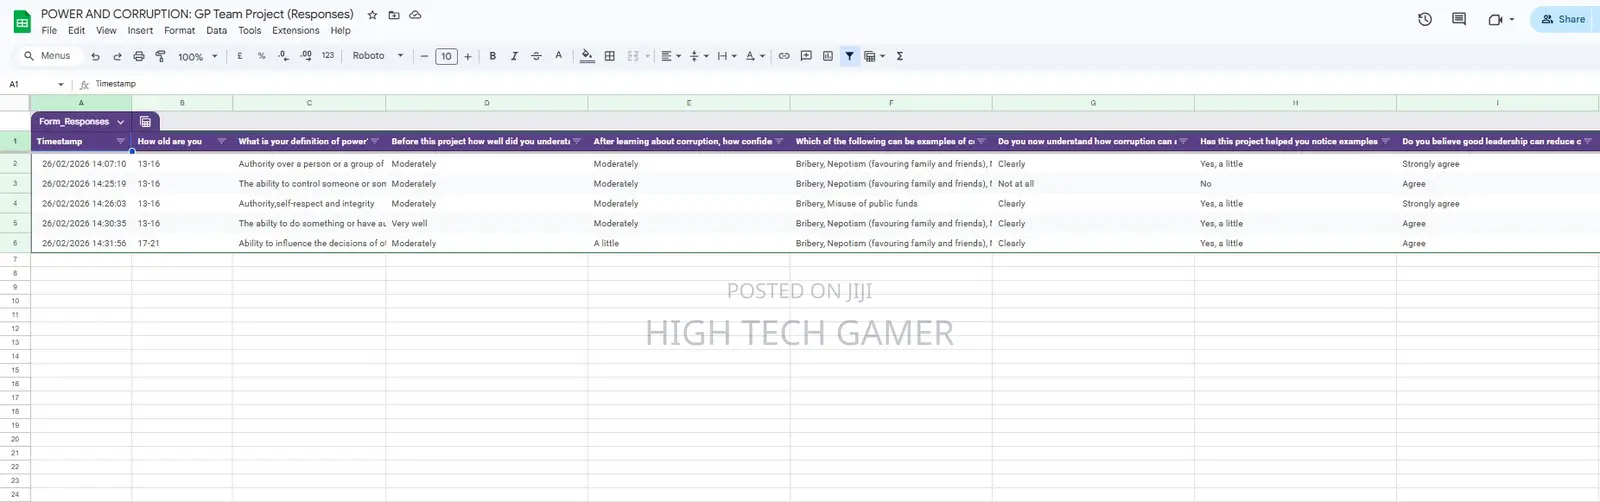Open the borders tool
This screenshot has height=502, width=1600.
[610, 56]
